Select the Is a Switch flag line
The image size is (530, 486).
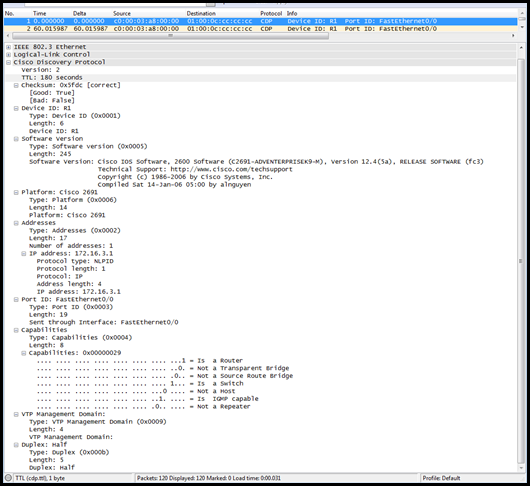click(x=140, y=384)
